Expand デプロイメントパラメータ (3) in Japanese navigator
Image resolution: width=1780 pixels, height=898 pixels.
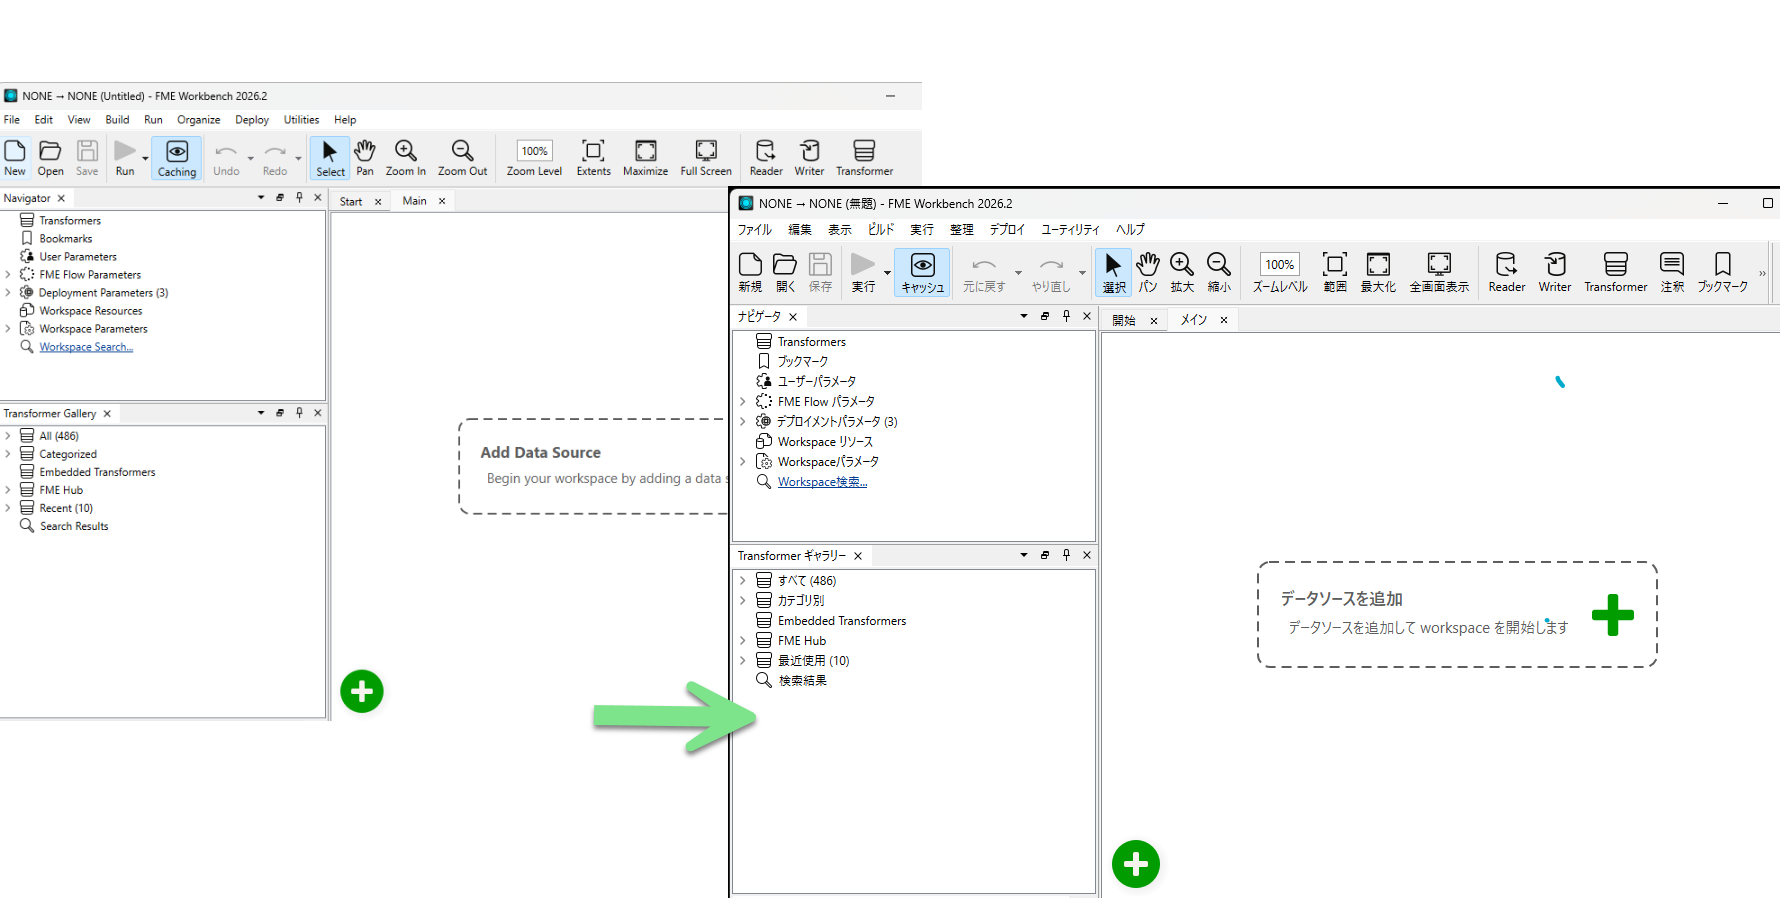(743, 422)
